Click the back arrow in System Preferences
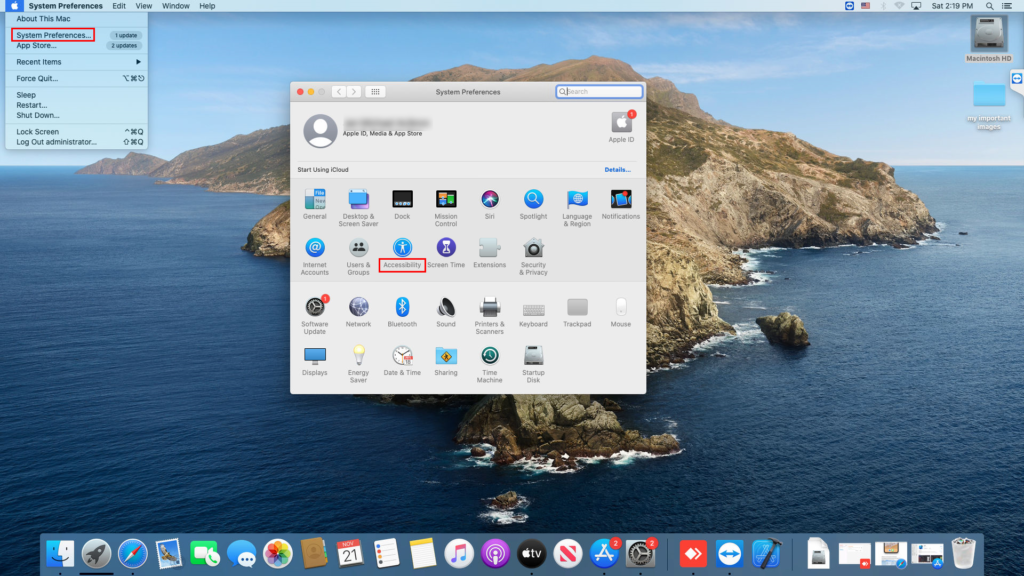The image size is (1024, 576). point(340,91)
